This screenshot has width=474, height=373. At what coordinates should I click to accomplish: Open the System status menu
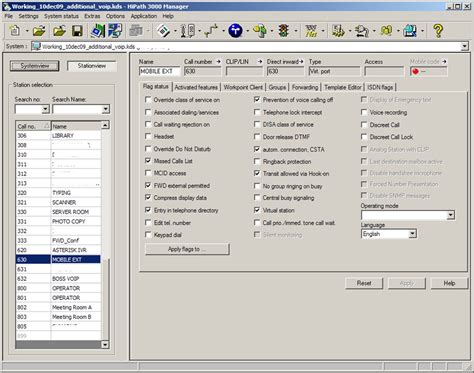pos(61,16)
